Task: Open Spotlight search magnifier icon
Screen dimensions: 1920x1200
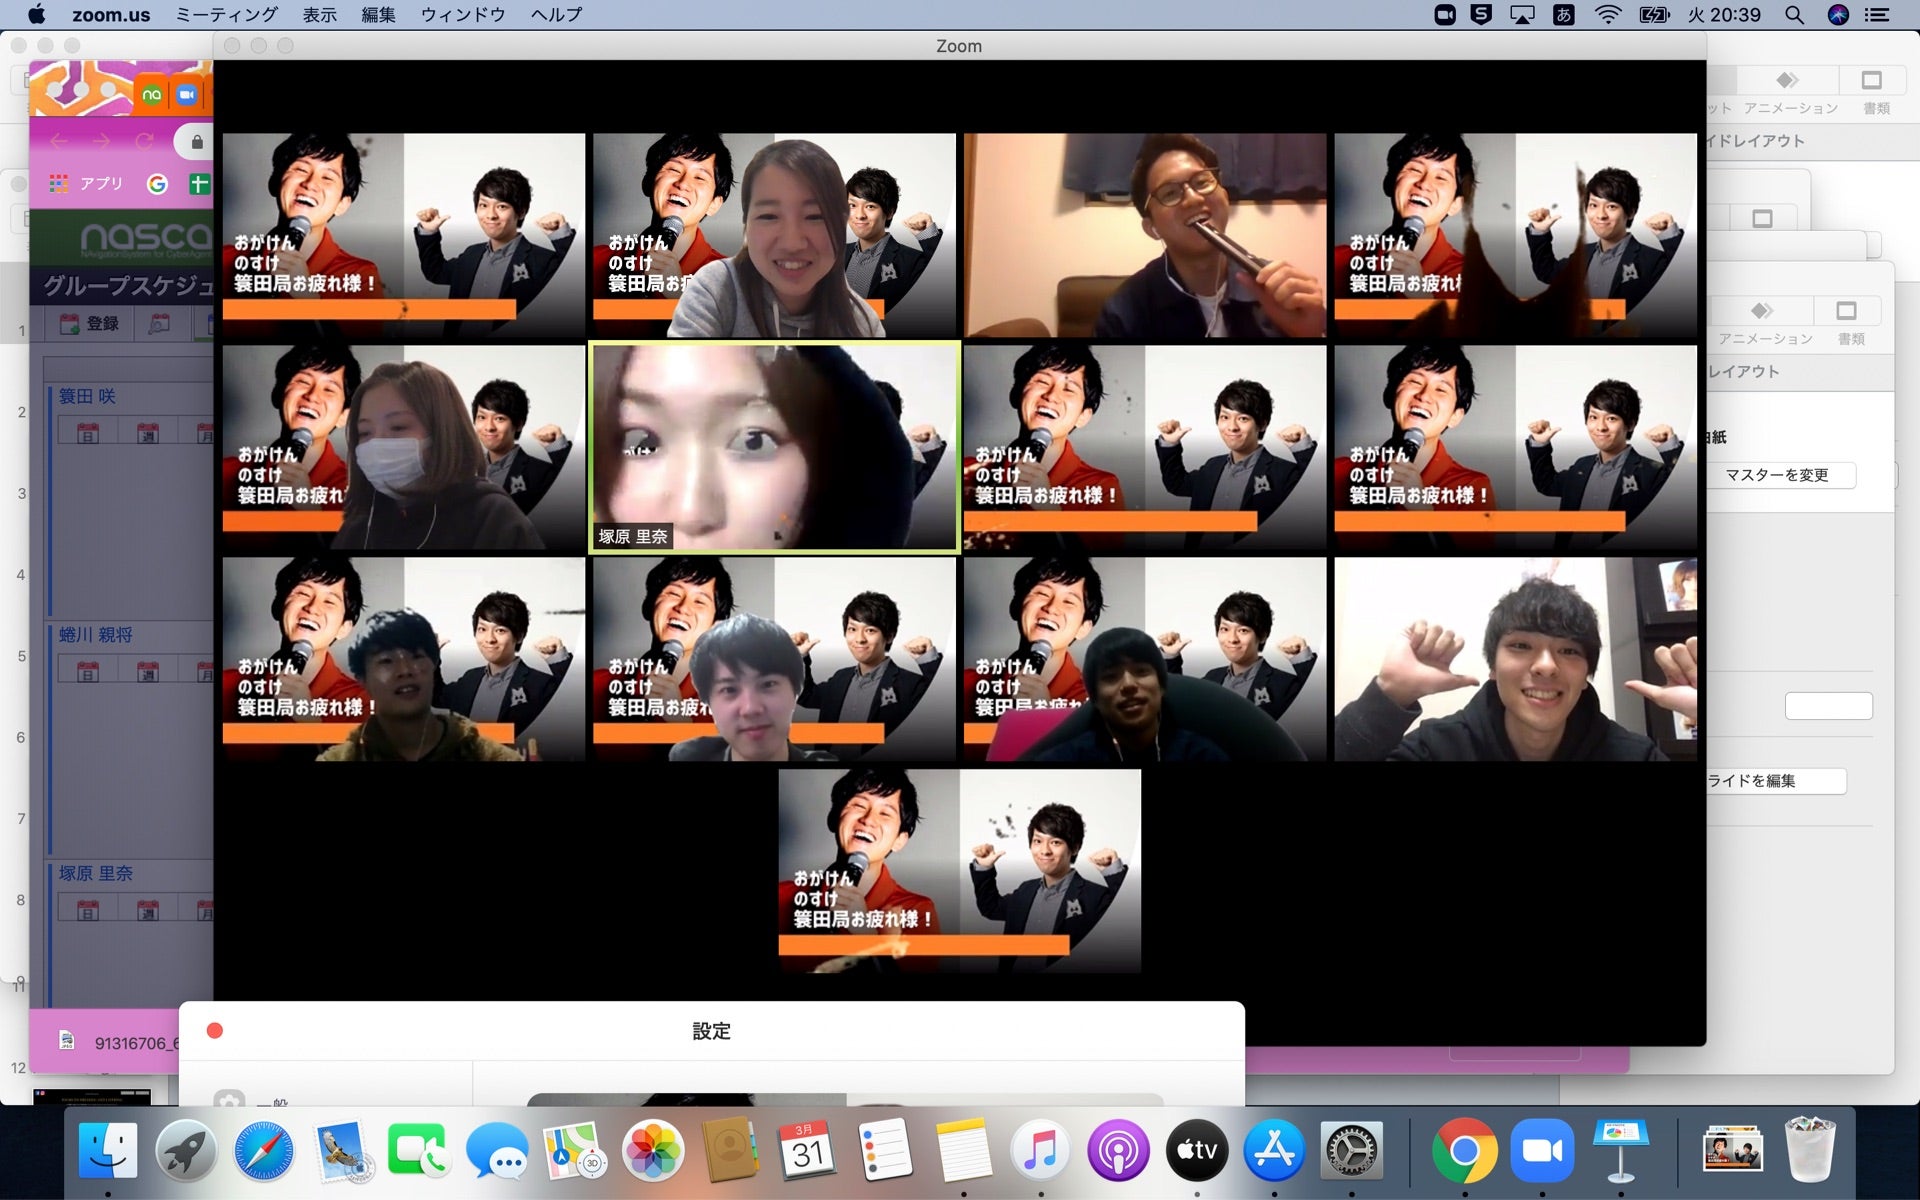Action: pos(1794,15)
